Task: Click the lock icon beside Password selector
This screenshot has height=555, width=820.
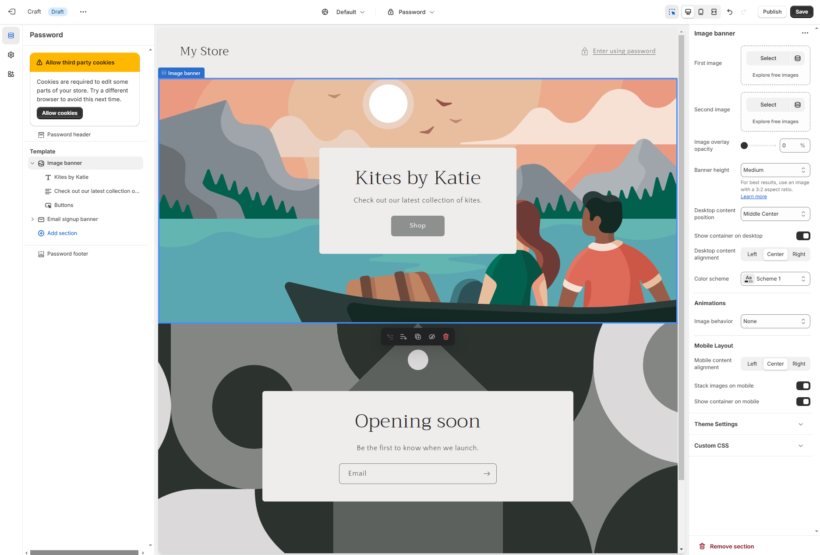Action: pyautogui.click(x=390, y=12)
